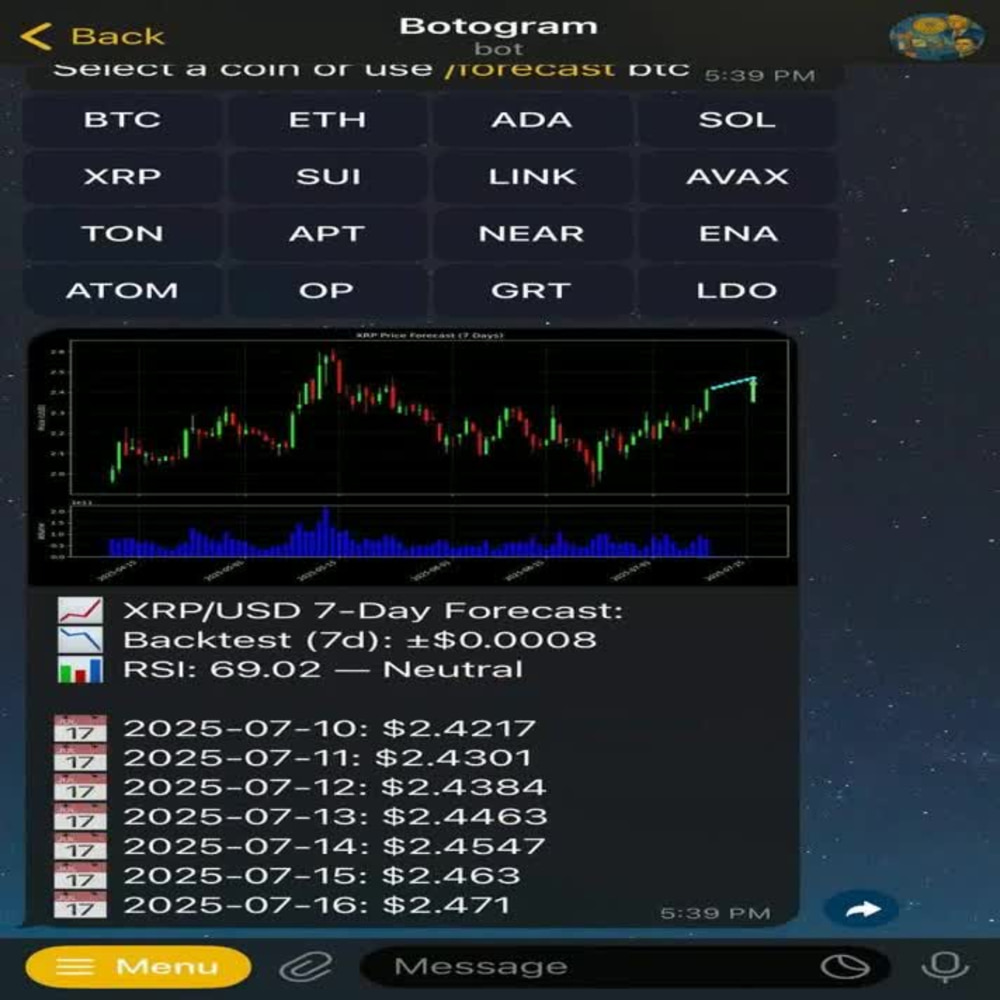Tap the 2025-07-12: $2.4384 forecast line
1000x1000 pixels.
pyautogui.click(x=334, y=787)
